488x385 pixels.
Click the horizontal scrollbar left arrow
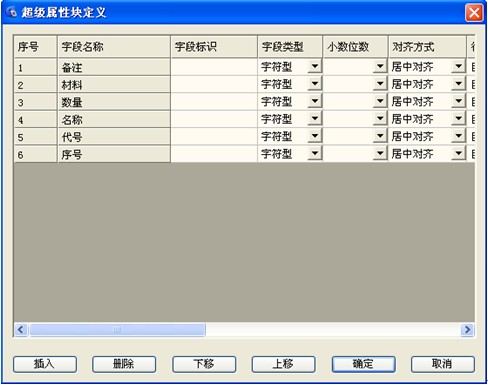21,329
